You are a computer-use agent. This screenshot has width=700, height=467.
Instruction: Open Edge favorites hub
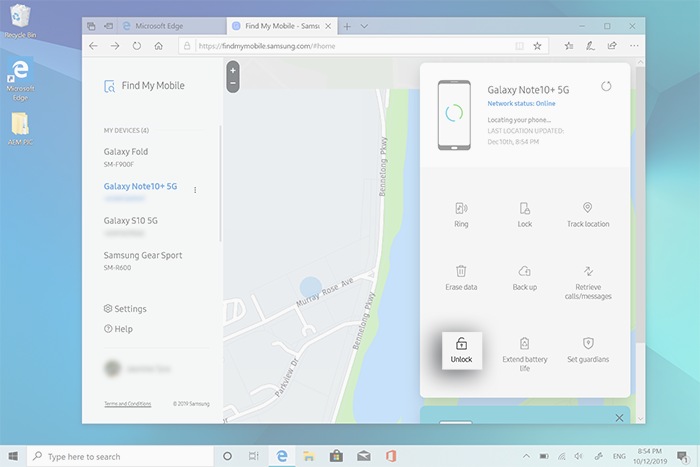569,46
